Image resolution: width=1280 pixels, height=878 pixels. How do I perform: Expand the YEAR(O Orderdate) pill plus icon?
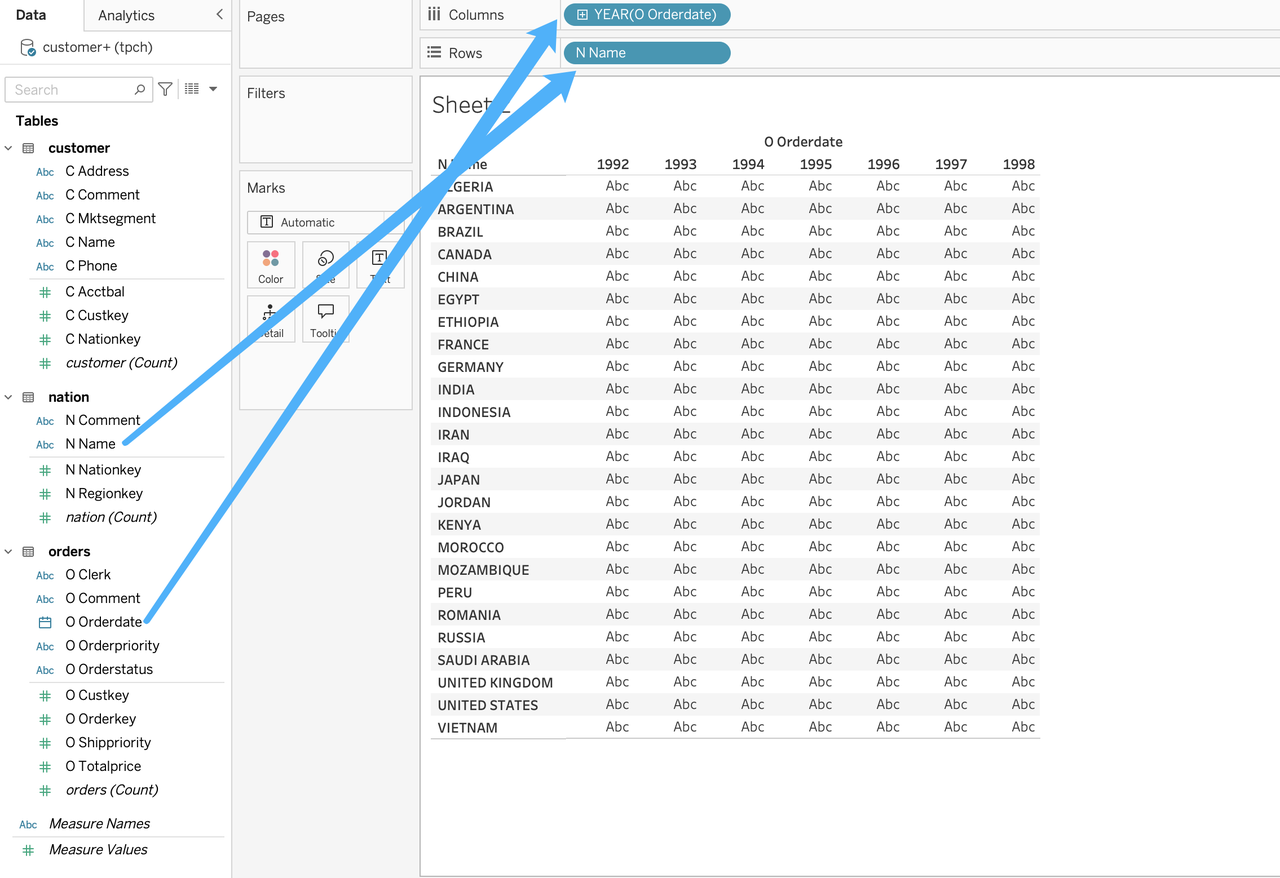[x=582, y=15]
